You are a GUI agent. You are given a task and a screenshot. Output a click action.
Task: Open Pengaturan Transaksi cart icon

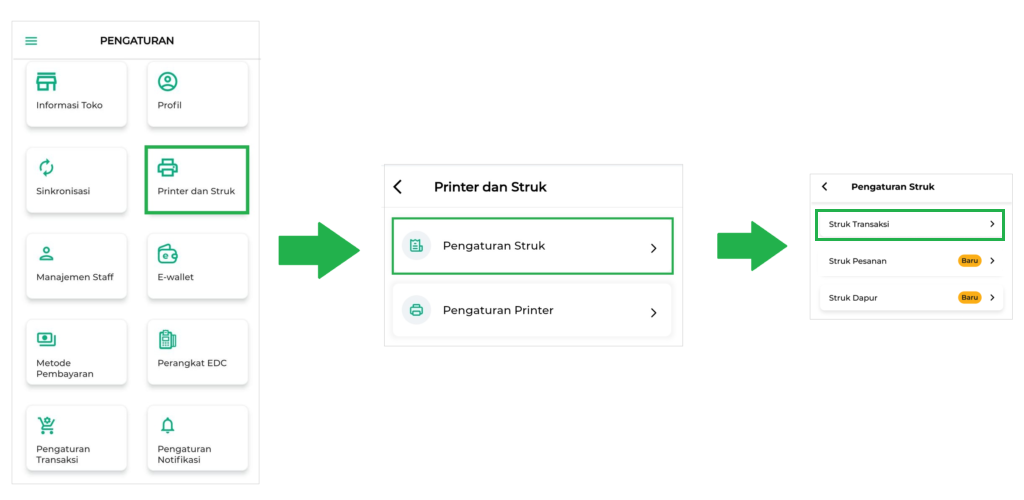pos(46,426)
